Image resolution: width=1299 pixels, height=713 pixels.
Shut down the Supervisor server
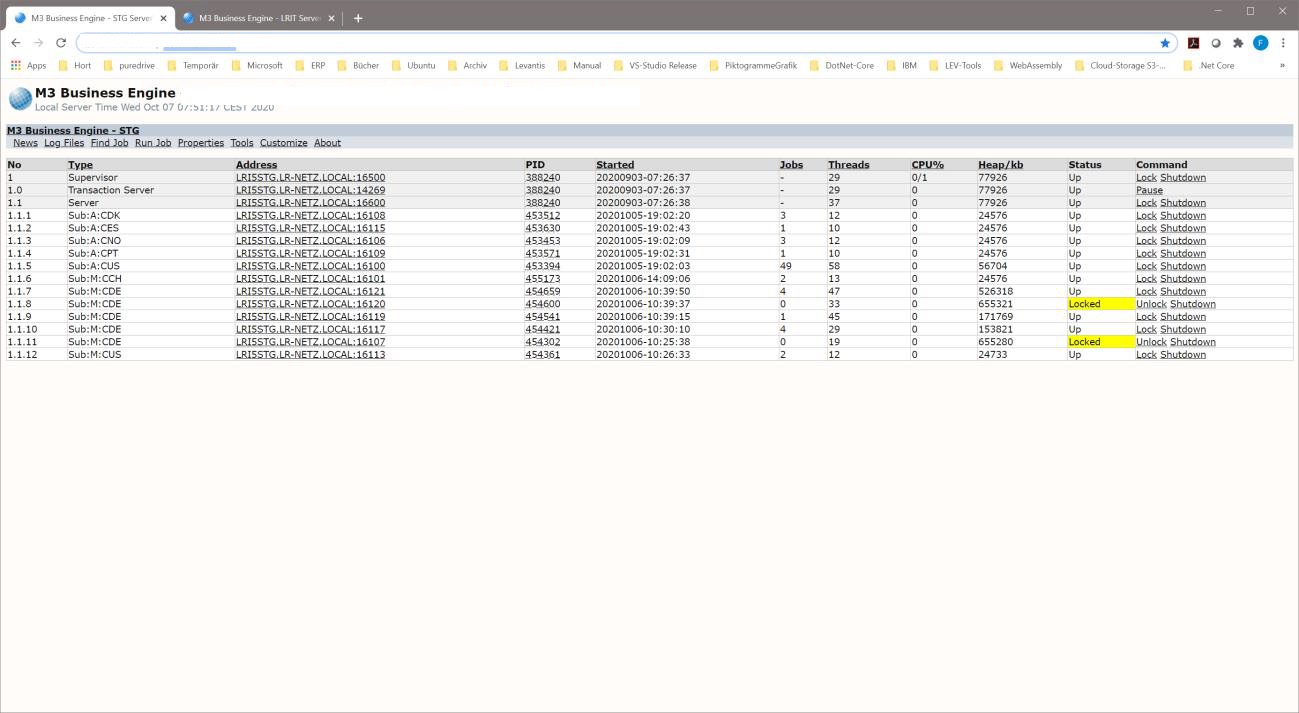coord(1183,178)
